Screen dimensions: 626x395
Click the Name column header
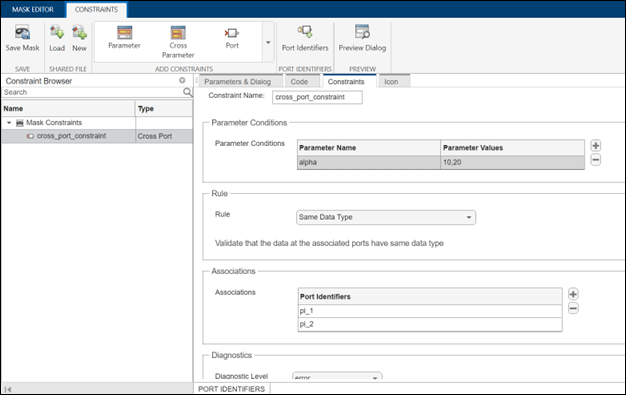(x=68, y=109)
